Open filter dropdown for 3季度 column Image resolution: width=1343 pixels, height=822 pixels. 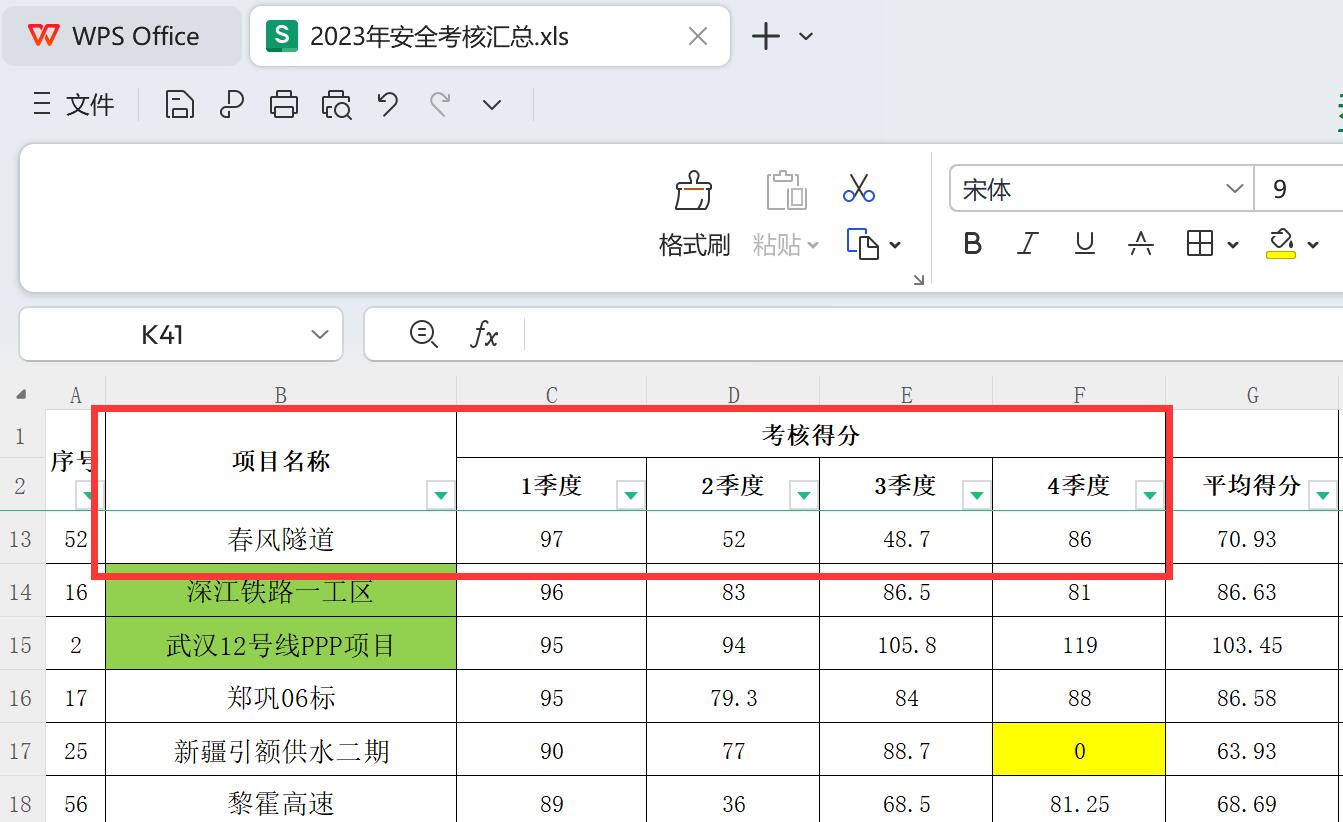[x=977, y=494]
